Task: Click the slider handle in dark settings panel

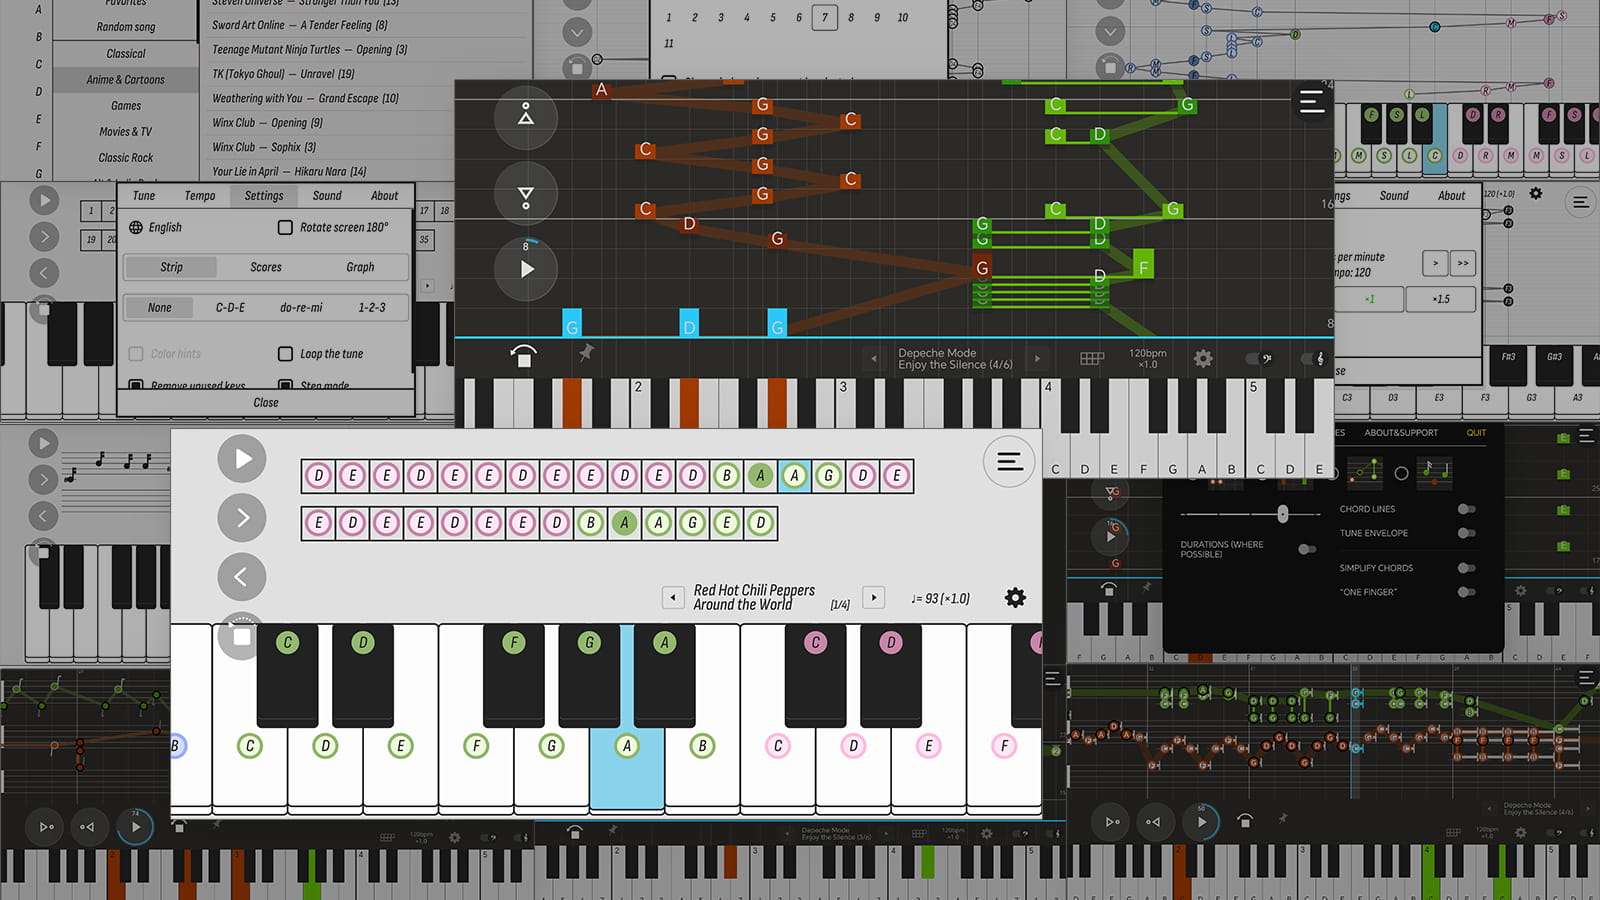Action: tap(1283, 514)
